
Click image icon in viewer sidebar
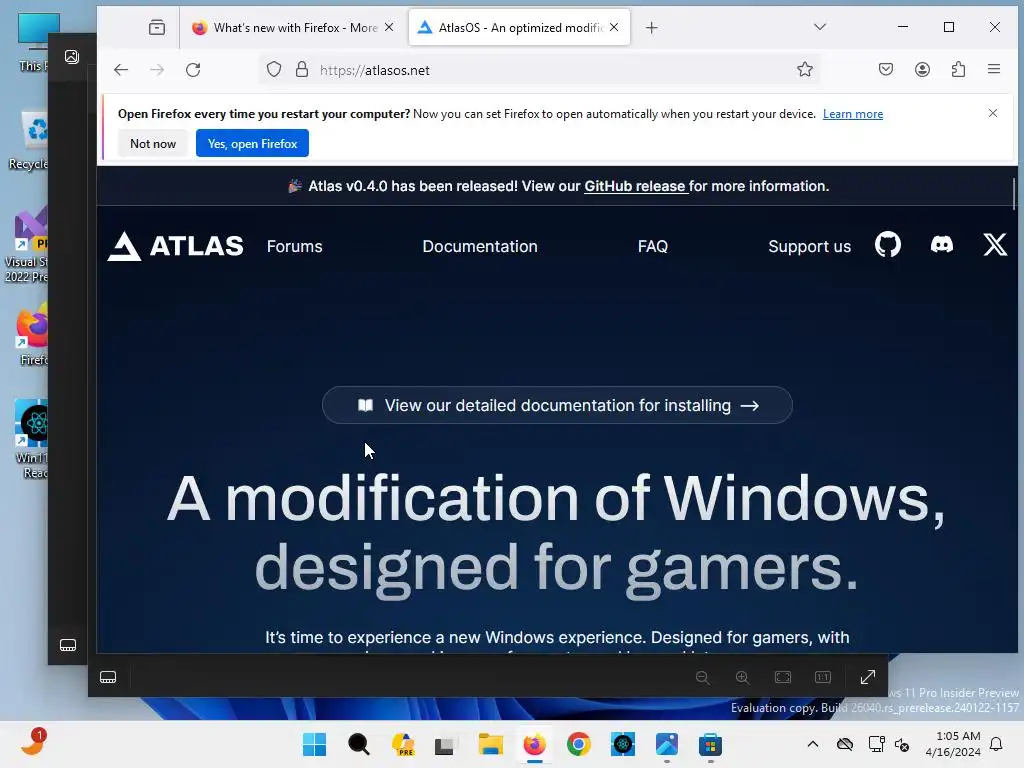tap(72, 57)
